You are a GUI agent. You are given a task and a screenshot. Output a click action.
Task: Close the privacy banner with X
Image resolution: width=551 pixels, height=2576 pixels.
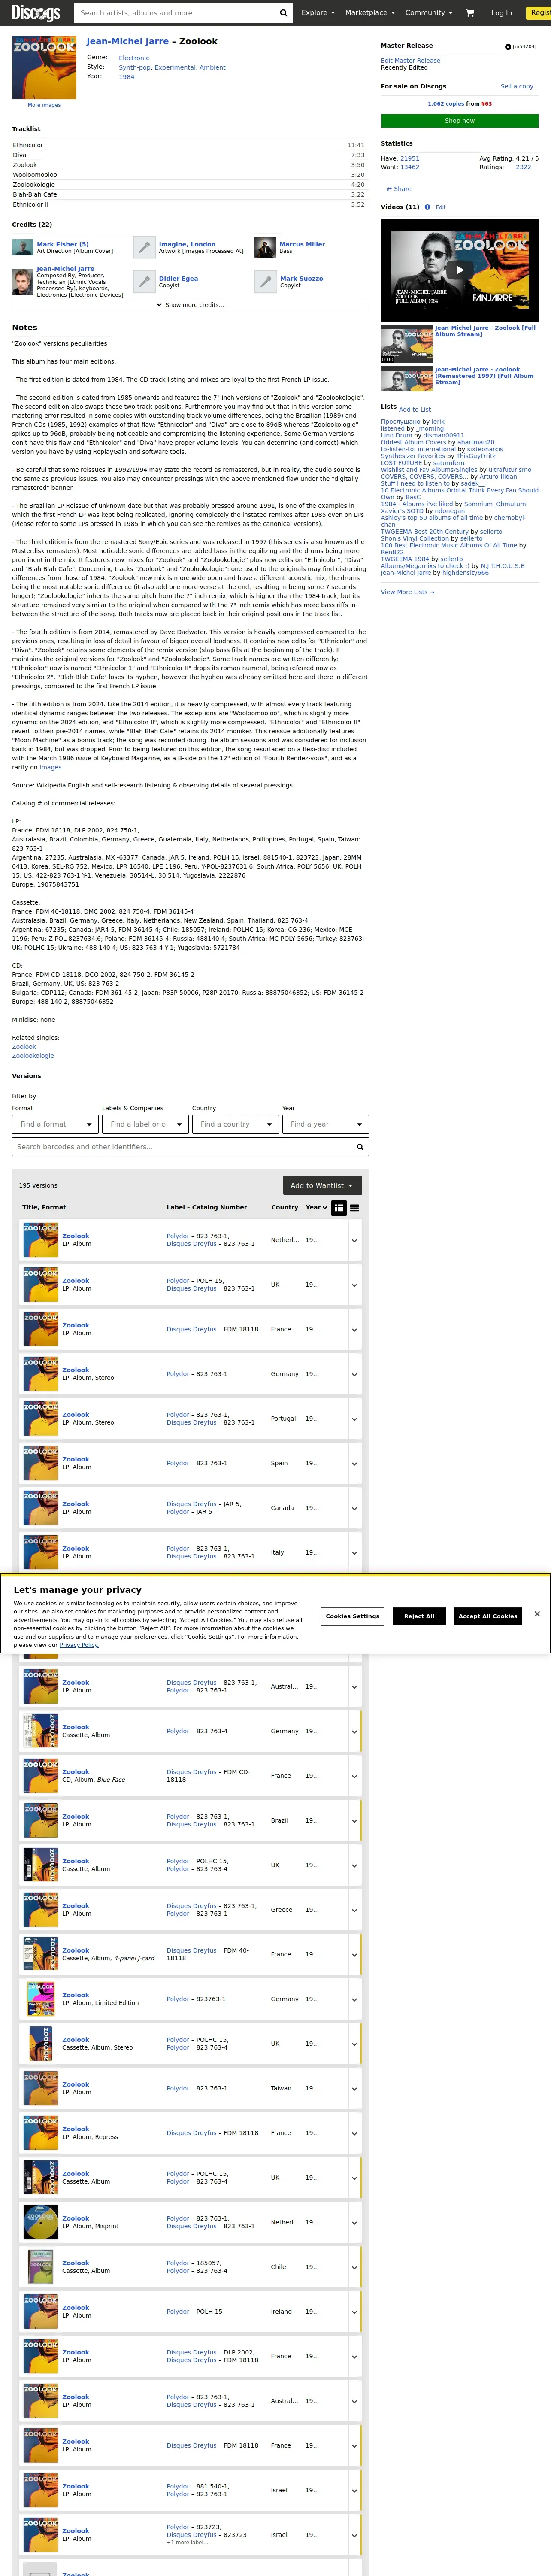[537, 1614]
